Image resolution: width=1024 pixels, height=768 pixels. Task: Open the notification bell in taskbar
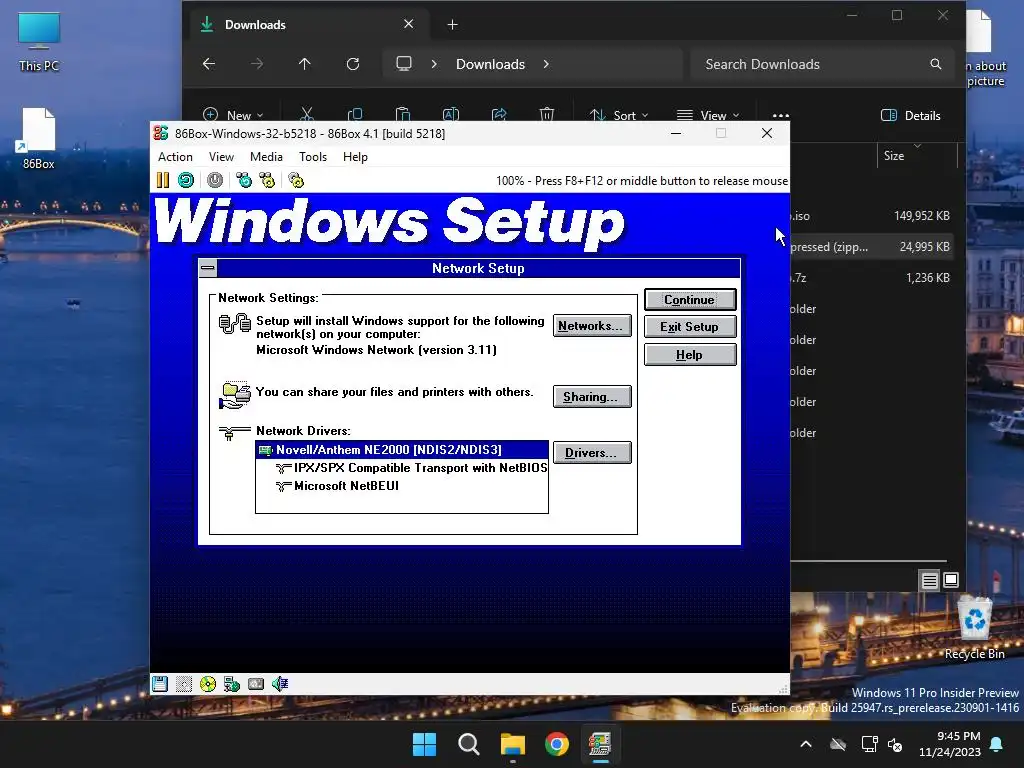point(997,744)
